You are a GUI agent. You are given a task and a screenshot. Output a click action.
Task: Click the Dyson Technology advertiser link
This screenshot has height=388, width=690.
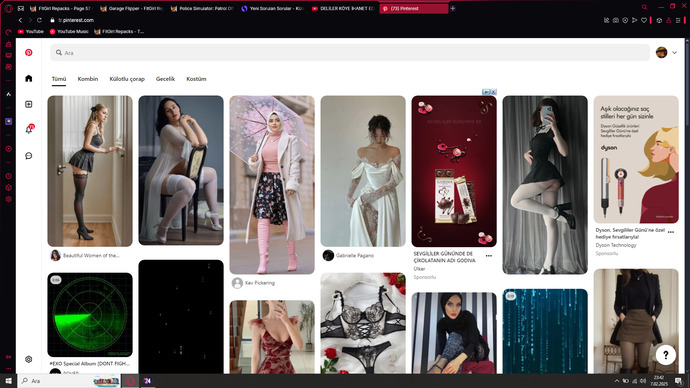tap(616, 245)
